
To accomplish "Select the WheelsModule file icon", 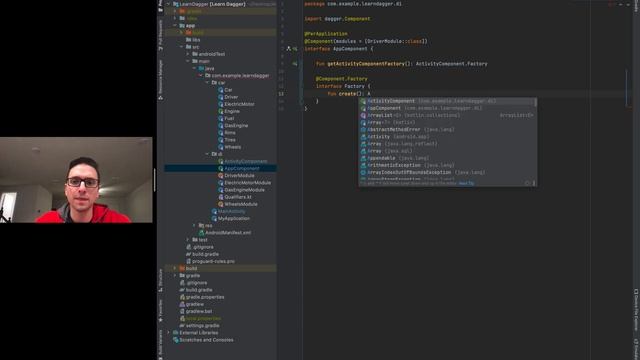I will (220, 204).
